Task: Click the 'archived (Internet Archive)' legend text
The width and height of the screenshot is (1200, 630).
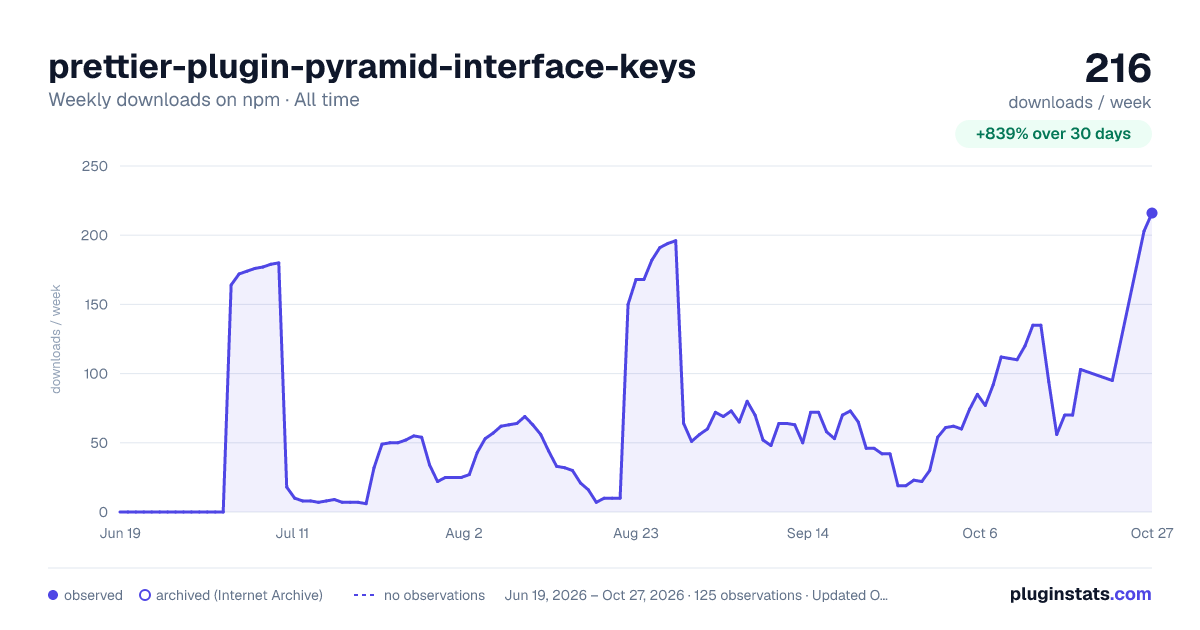Action: click(x=239, y=595)
